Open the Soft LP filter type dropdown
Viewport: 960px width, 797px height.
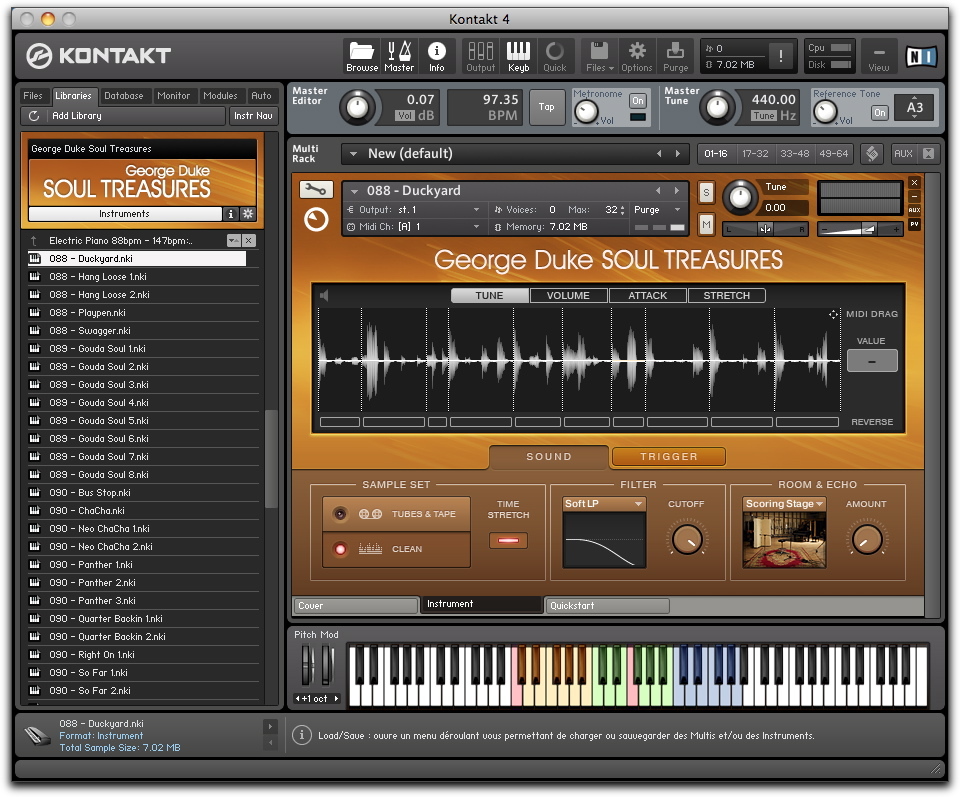click(604, 504)
